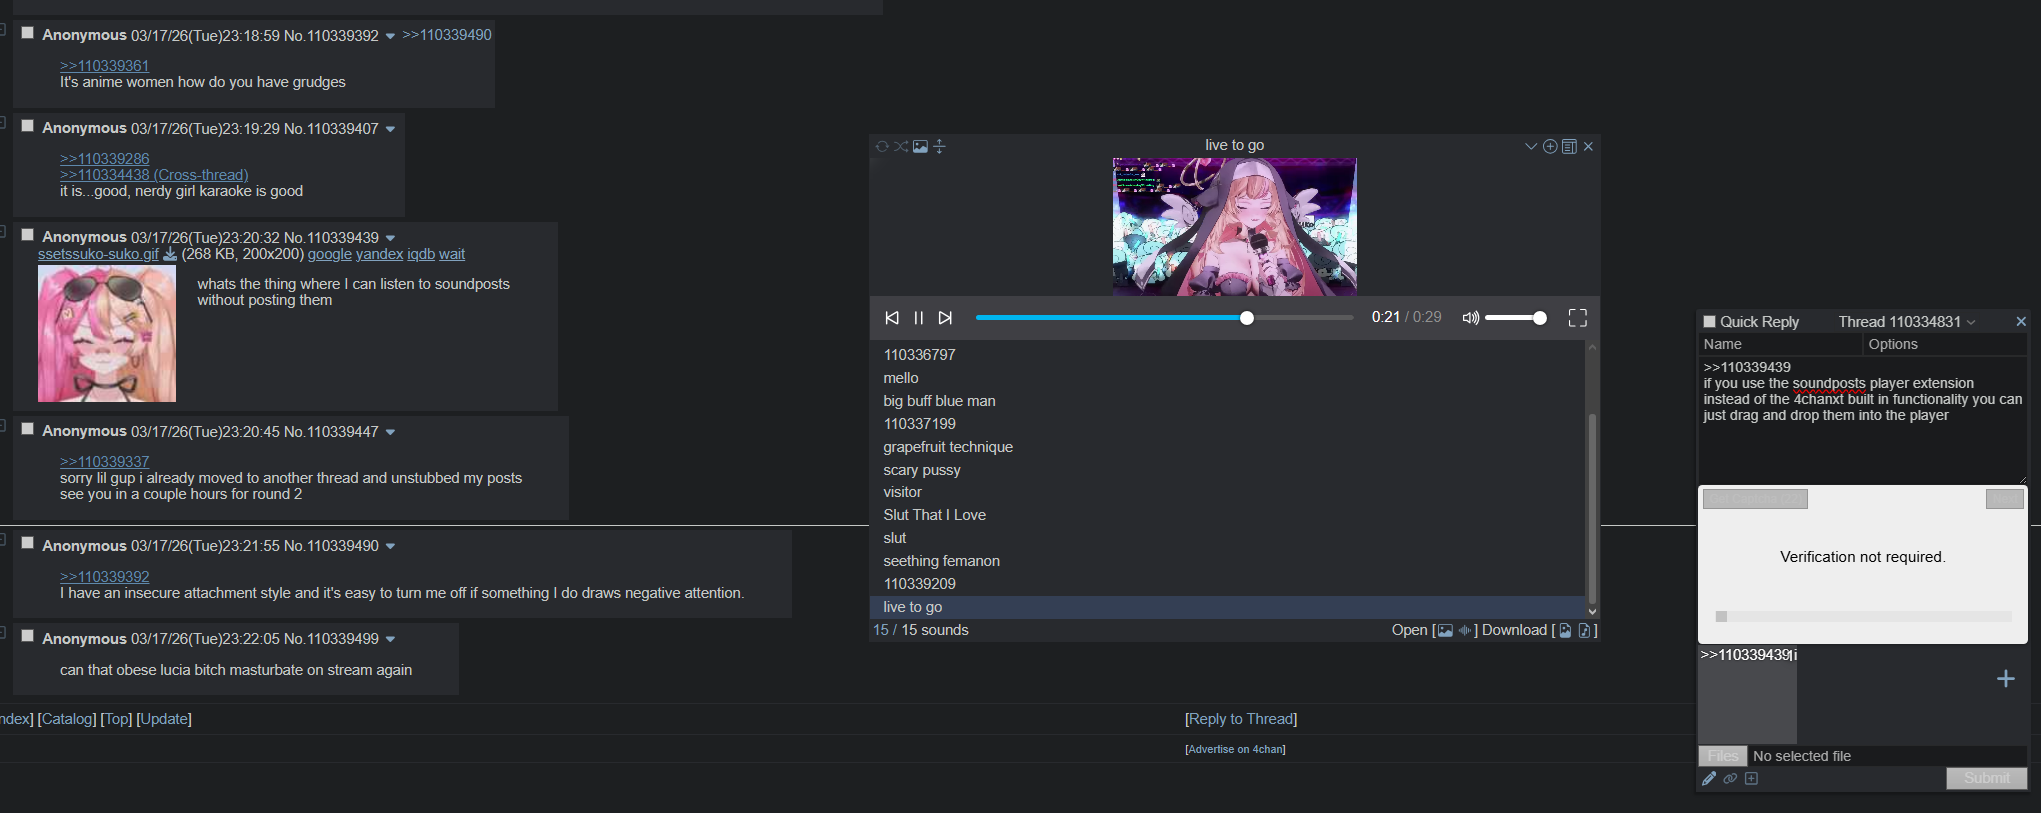
Task: Tick checkbox for post No.110339439
Action: pos(28,235)
